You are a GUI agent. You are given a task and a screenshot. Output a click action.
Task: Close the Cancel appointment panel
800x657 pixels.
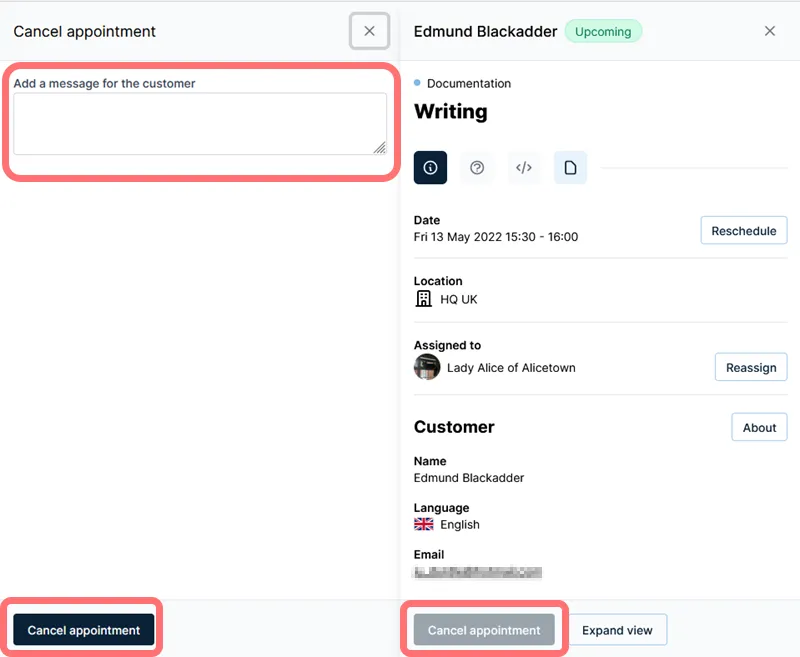pyautogui.click(x=369, y=31)
